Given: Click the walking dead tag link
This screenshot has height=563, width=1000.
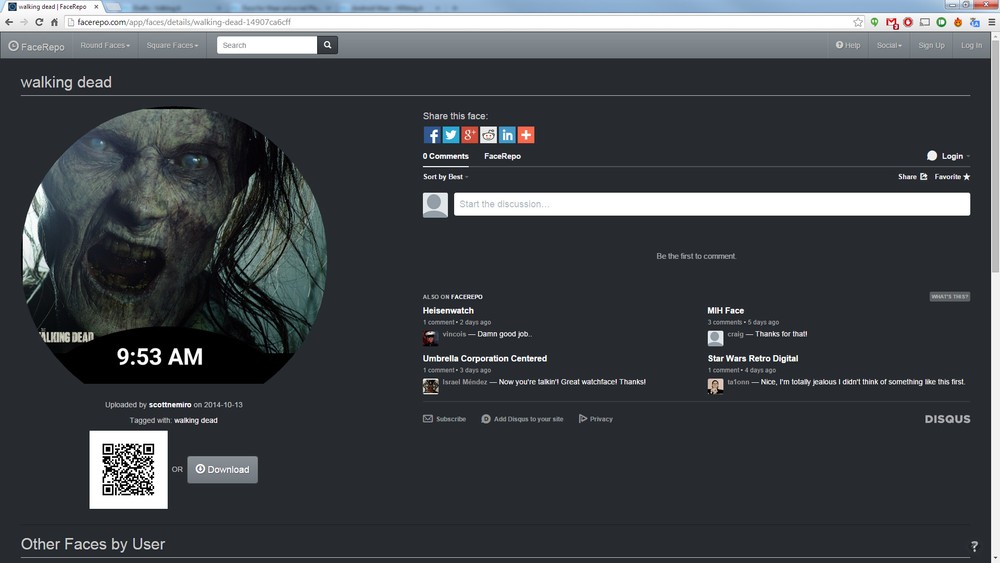Looking at the screenshot, I should coord(196,420).
